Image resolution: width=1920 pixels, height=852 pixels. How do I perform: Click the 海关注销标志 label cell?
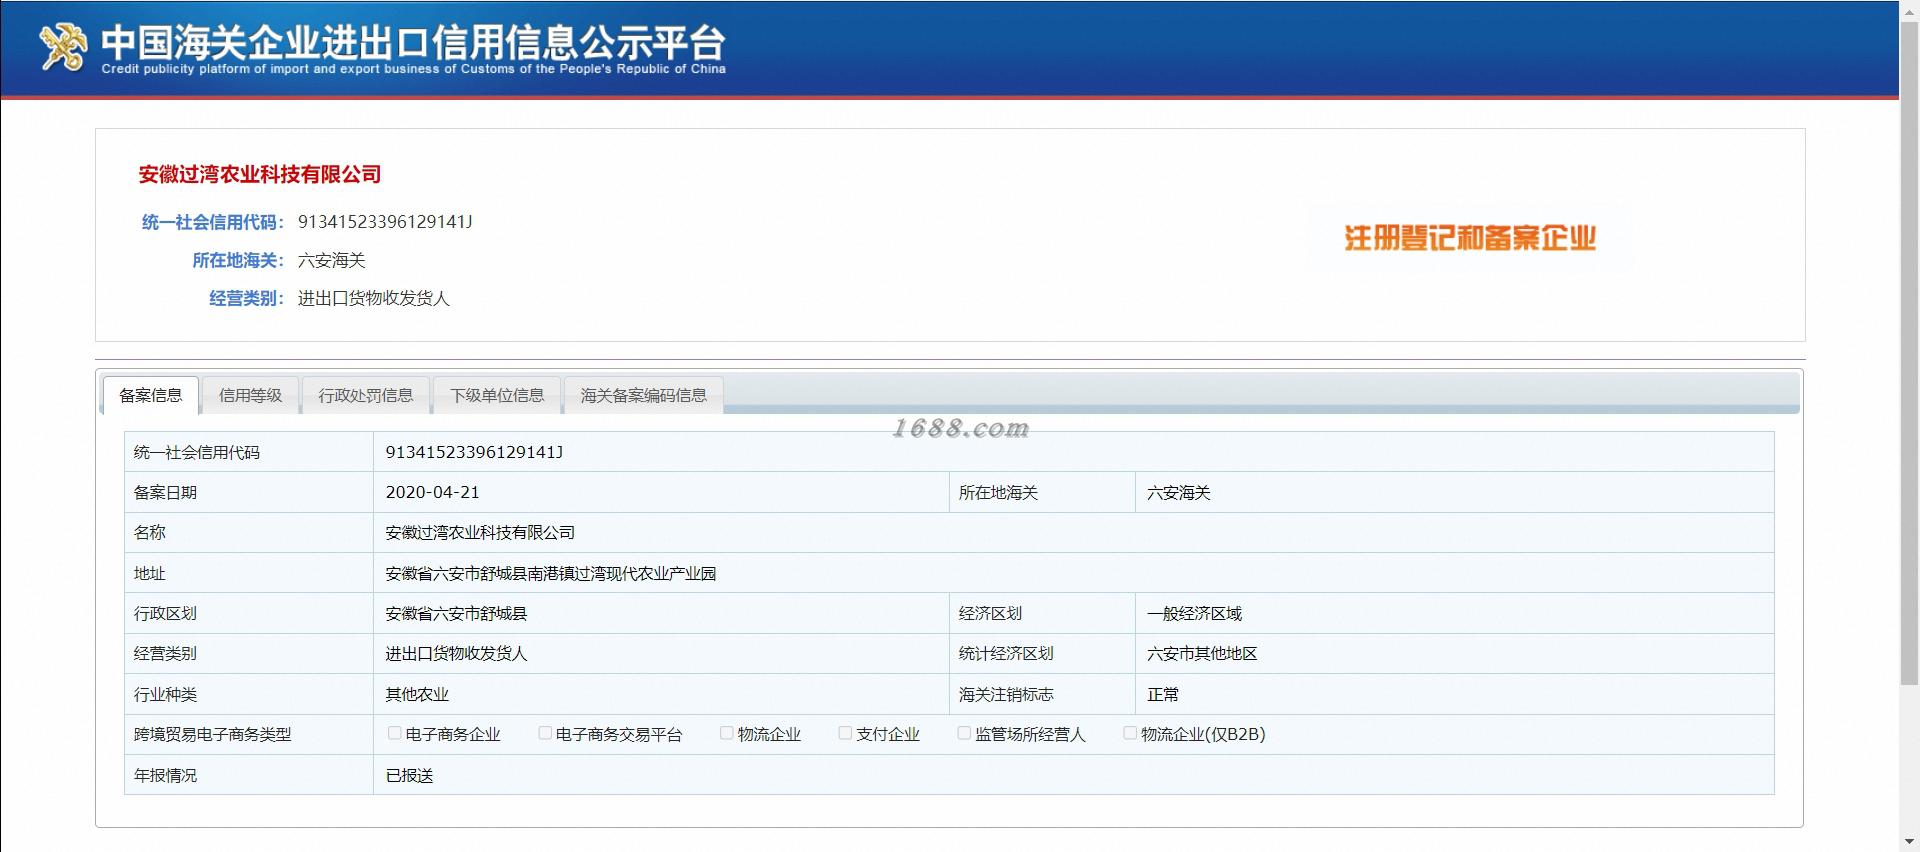point(1042,694)
